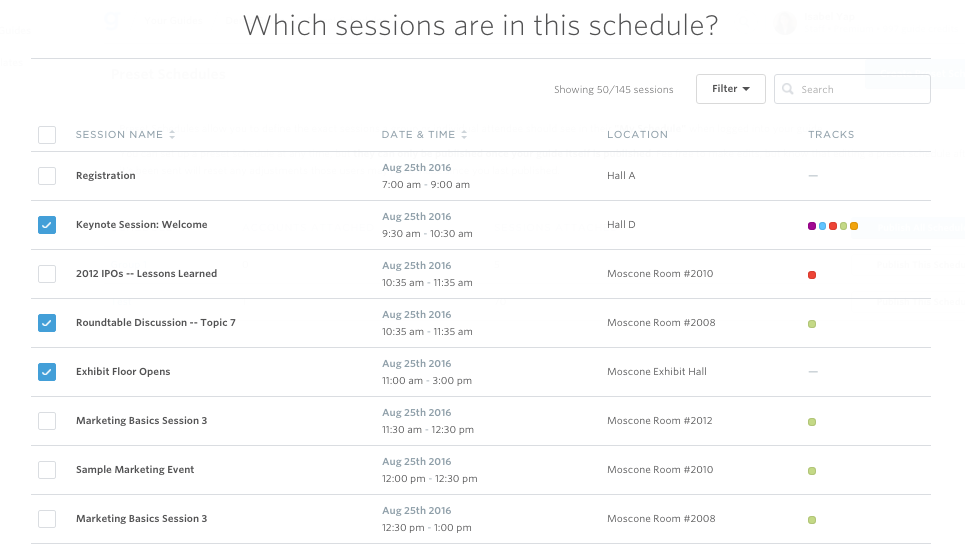The width and height of the screenshot is (965, 545).
Task: Click into the Search sessions field
Action: pyautogui.click(x=852, y=89)
